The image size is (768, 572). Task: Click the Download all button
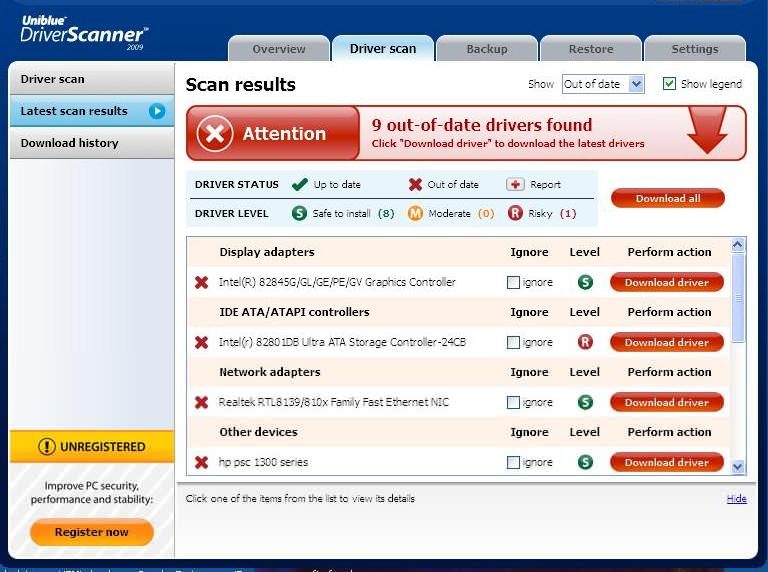[x=668, y=198]
